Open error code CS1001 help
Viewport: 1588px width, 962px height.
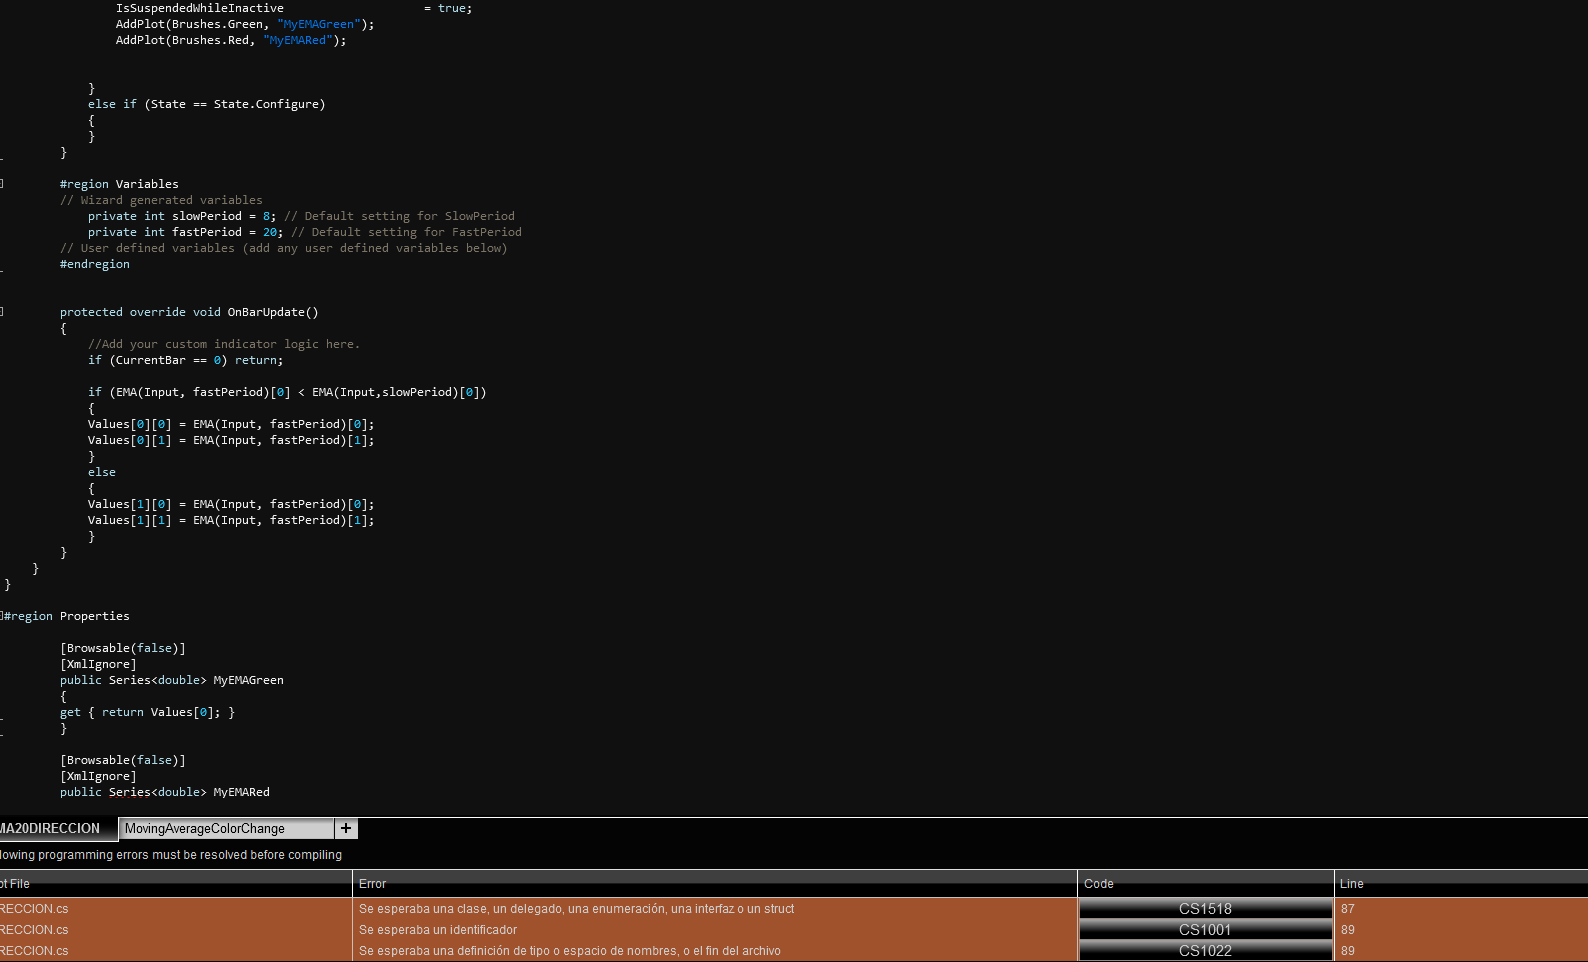click(1205, 929)
